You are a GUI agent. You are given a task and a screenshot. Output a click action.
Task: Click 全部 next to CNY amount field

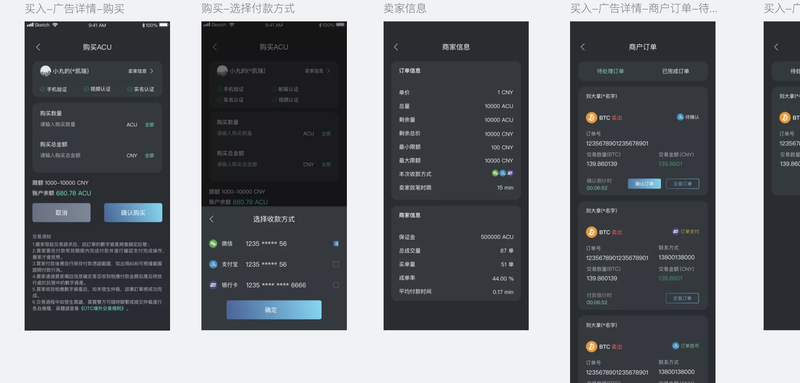point(149,156)
